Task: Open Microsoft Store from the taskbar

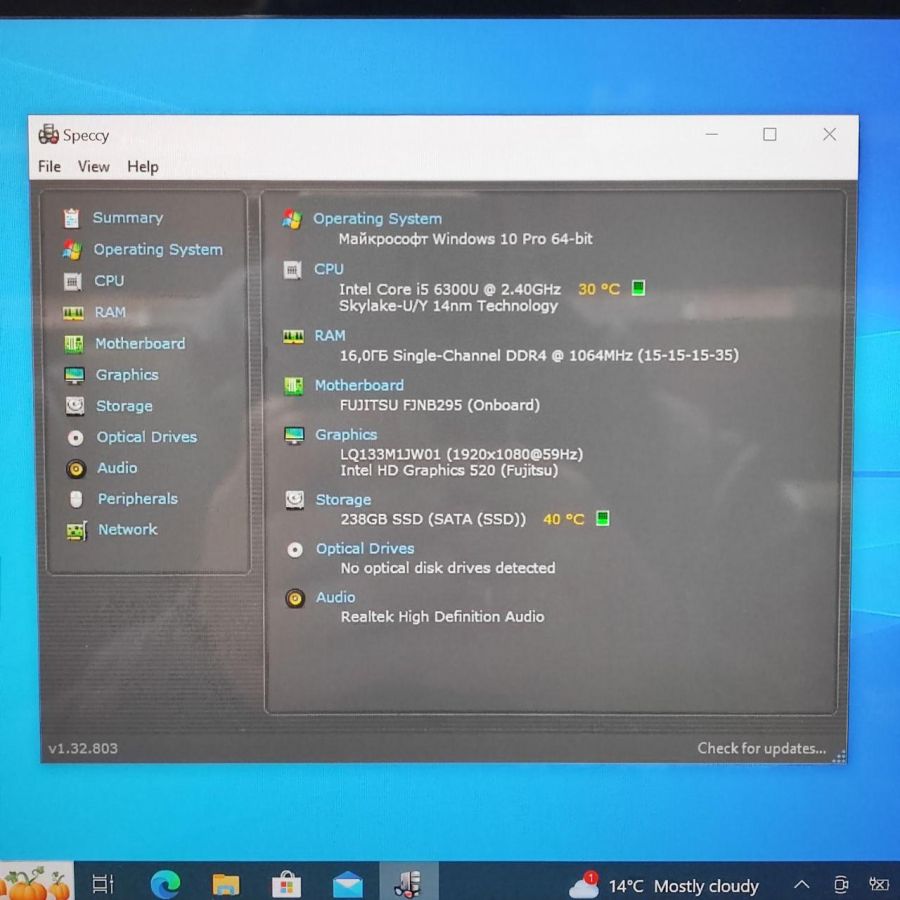Action: pyautogui.click(x=286, y=884)
